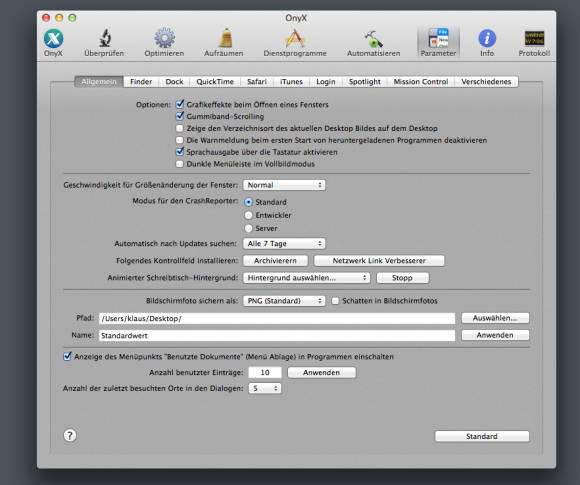580x485 pixels.
Task: Click the Name field showing Standardwert
Action: 277,336
